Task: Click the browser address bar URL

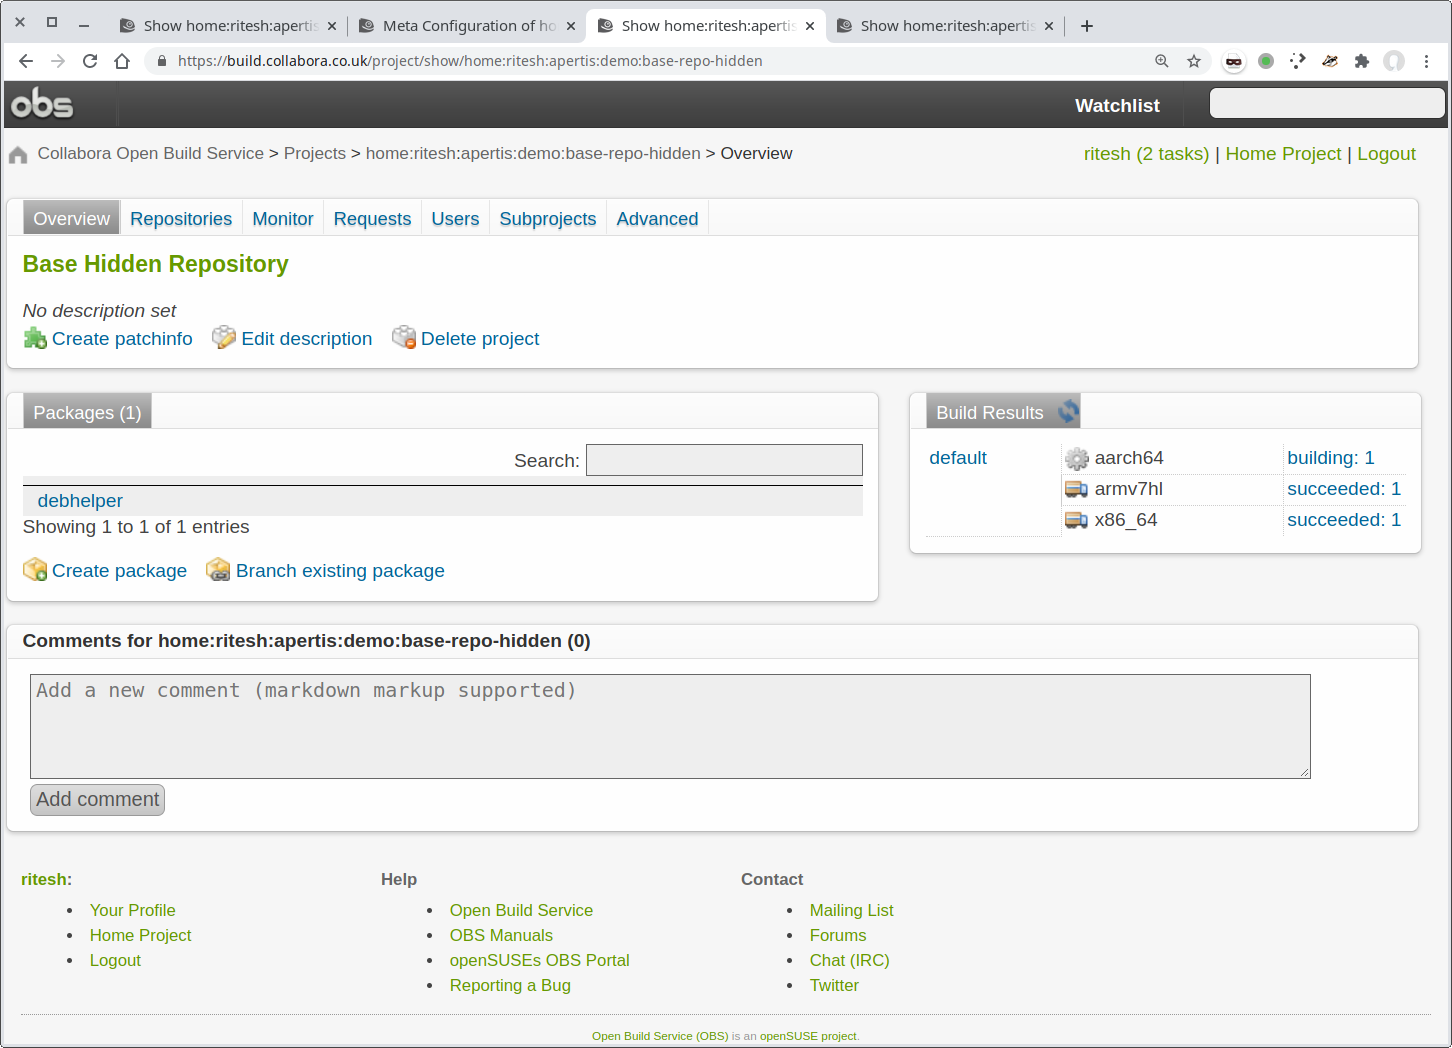Action: [470, 61]
